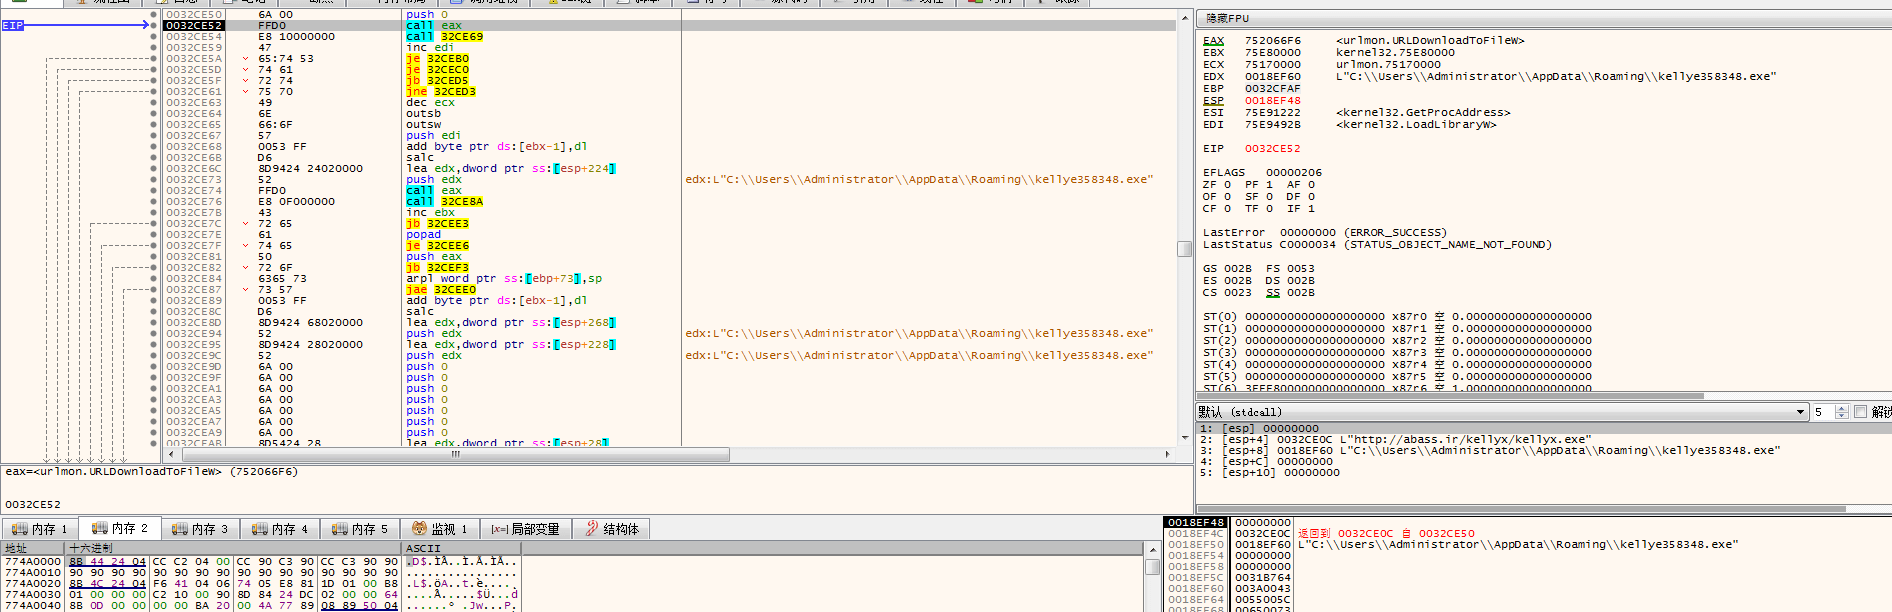Click the info line eax=<urlmon.URLDownloadToFileW>
Screen dimensions: 1892x612
click(x=151, y=471)
